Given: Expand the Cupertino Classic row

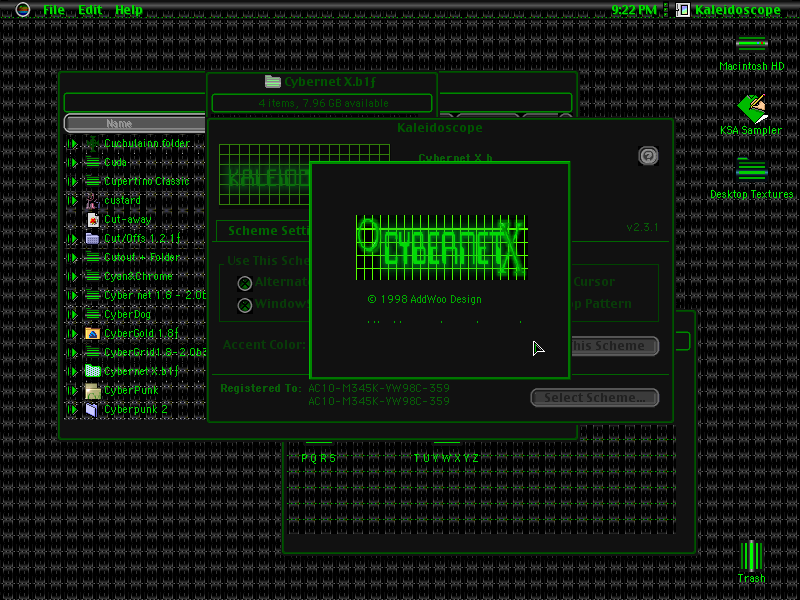Looking at the screenshot, I should coord(72,182).
